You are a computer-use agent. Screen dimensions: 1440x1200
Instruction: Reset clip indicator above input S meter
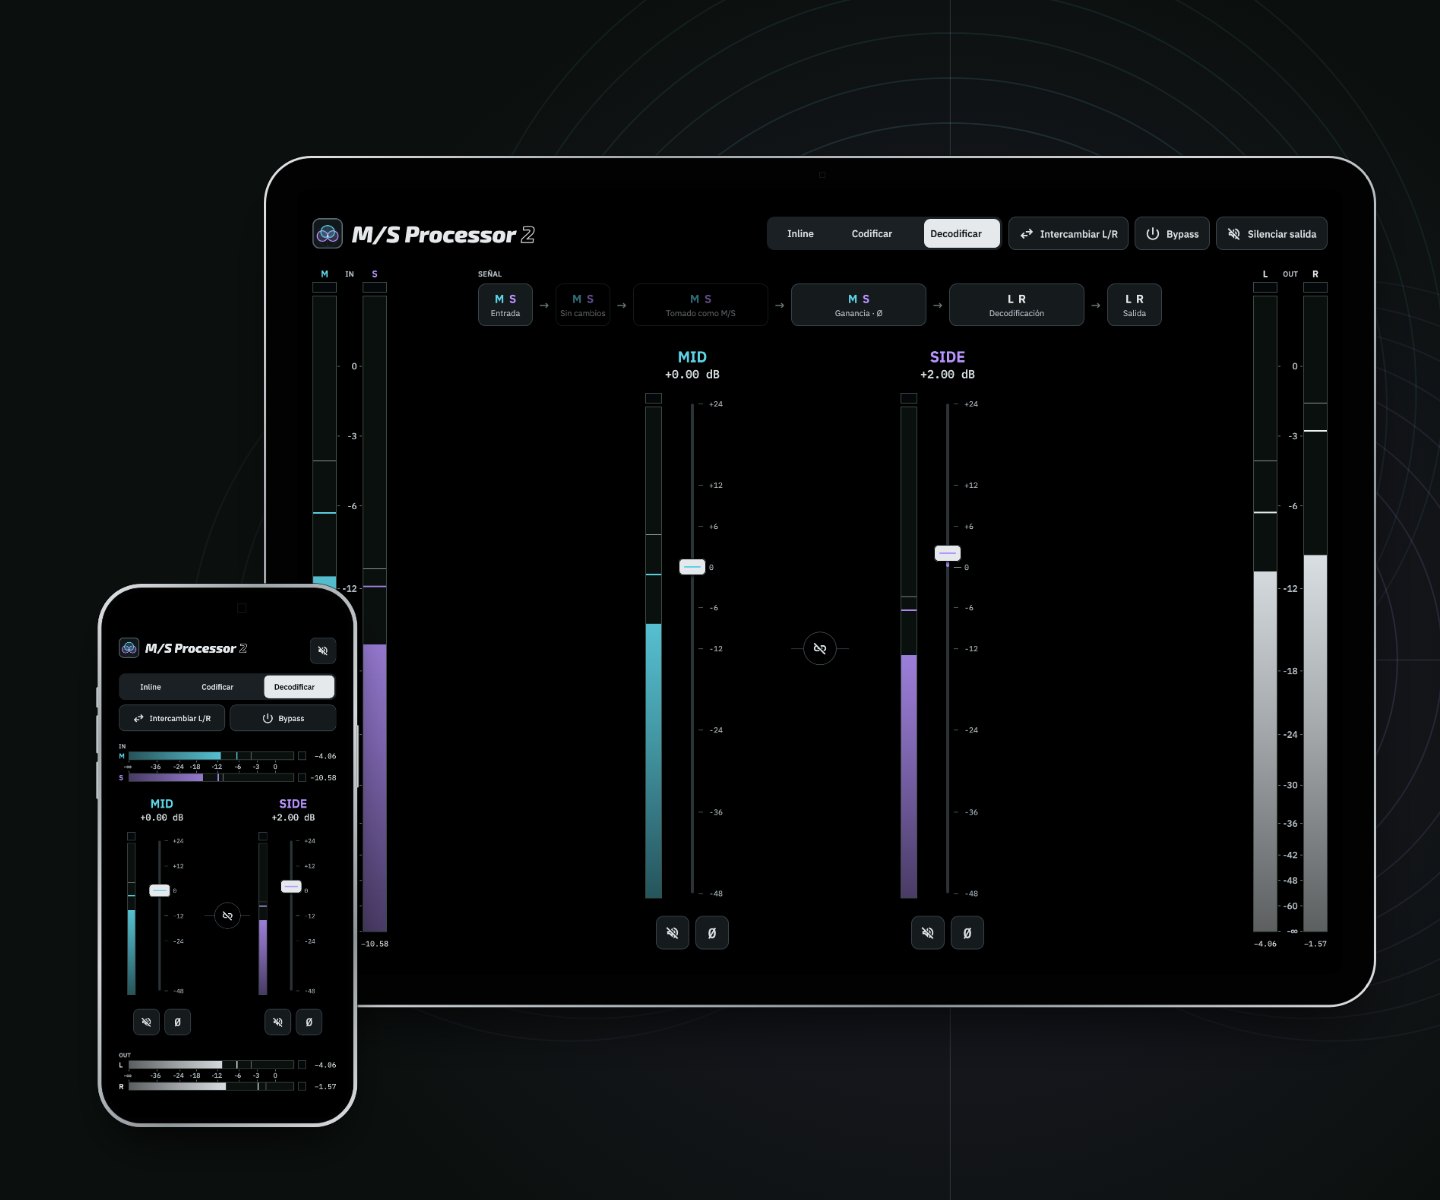point(374,287)
